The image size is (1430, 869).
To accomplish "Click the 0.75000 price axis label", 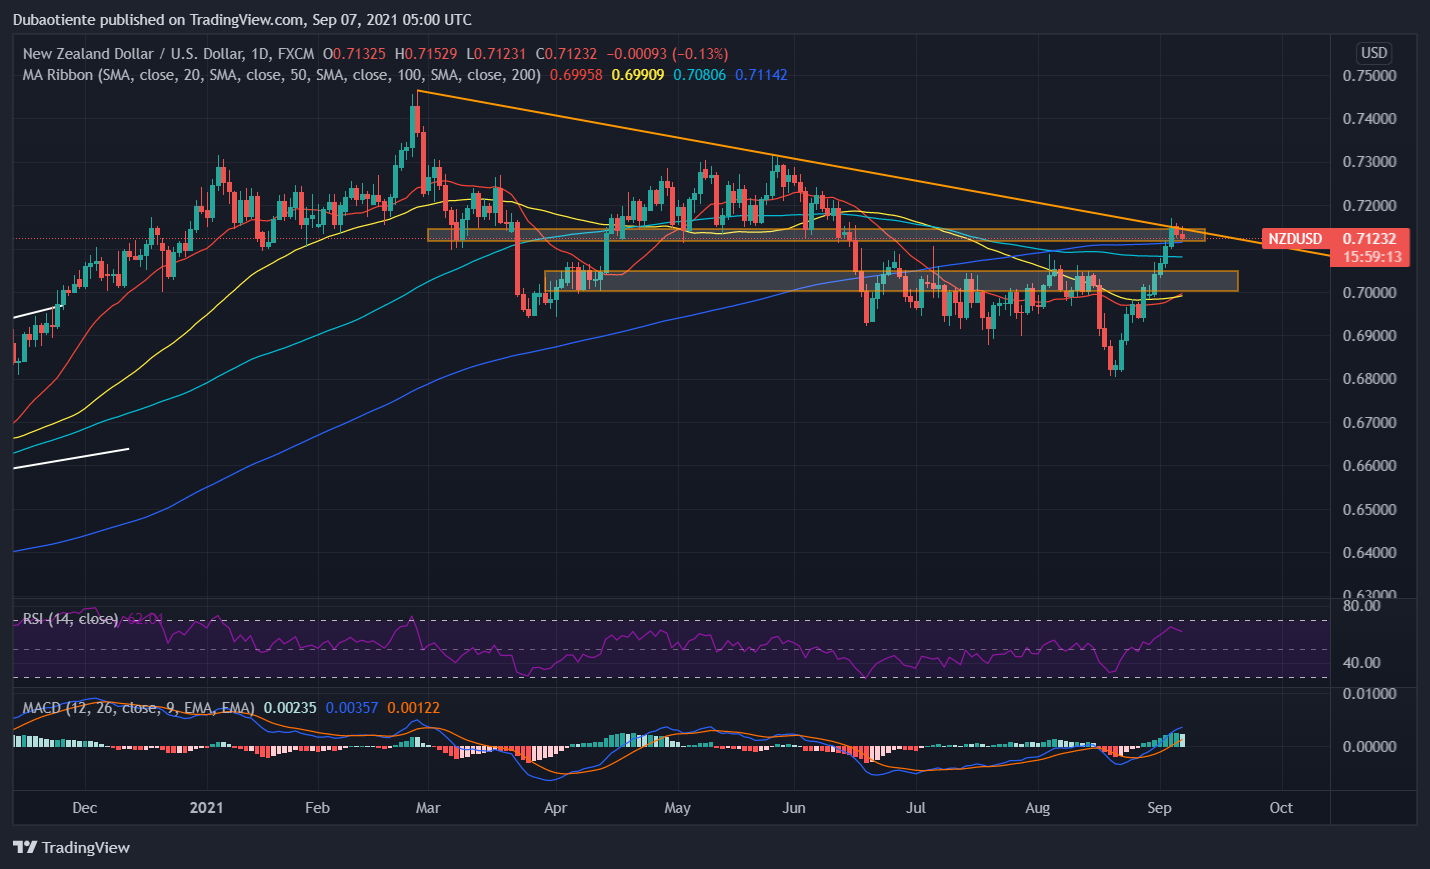I will (1370, 76).
